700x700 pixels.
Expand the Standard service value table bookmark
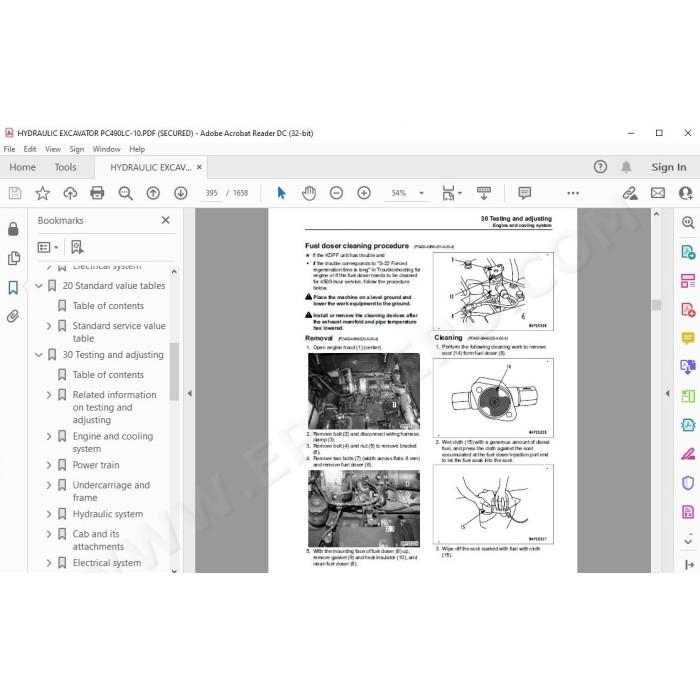click(x=49, y=326)
